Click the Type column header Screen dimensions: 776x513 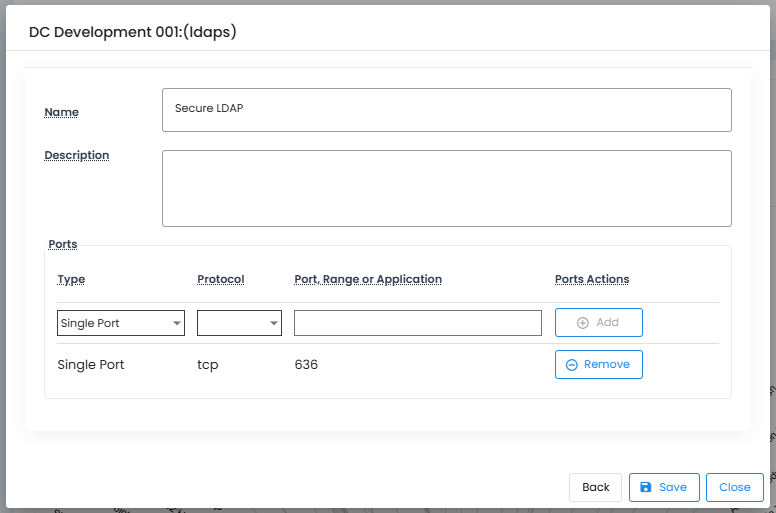(71, 279)
